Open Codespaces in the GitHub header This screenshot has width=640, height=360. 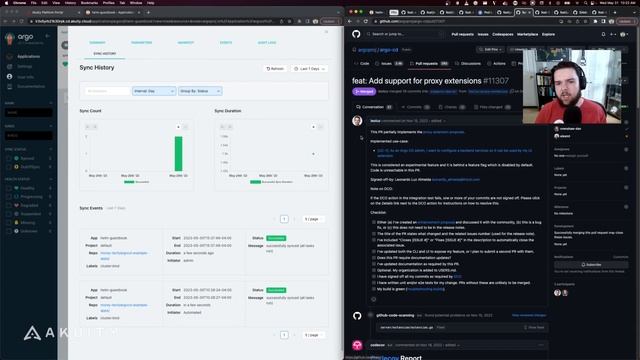(502, 34)
